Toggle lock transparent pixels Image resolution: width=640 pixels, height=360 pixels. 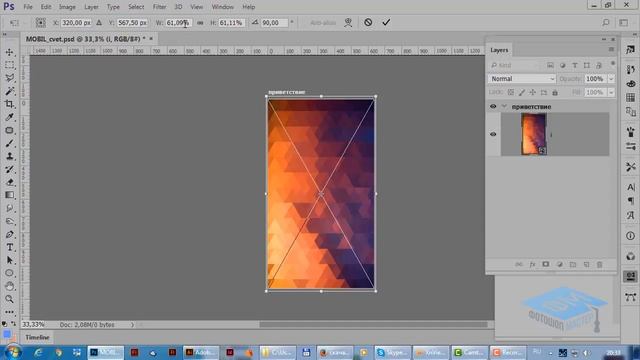point(511,93)
